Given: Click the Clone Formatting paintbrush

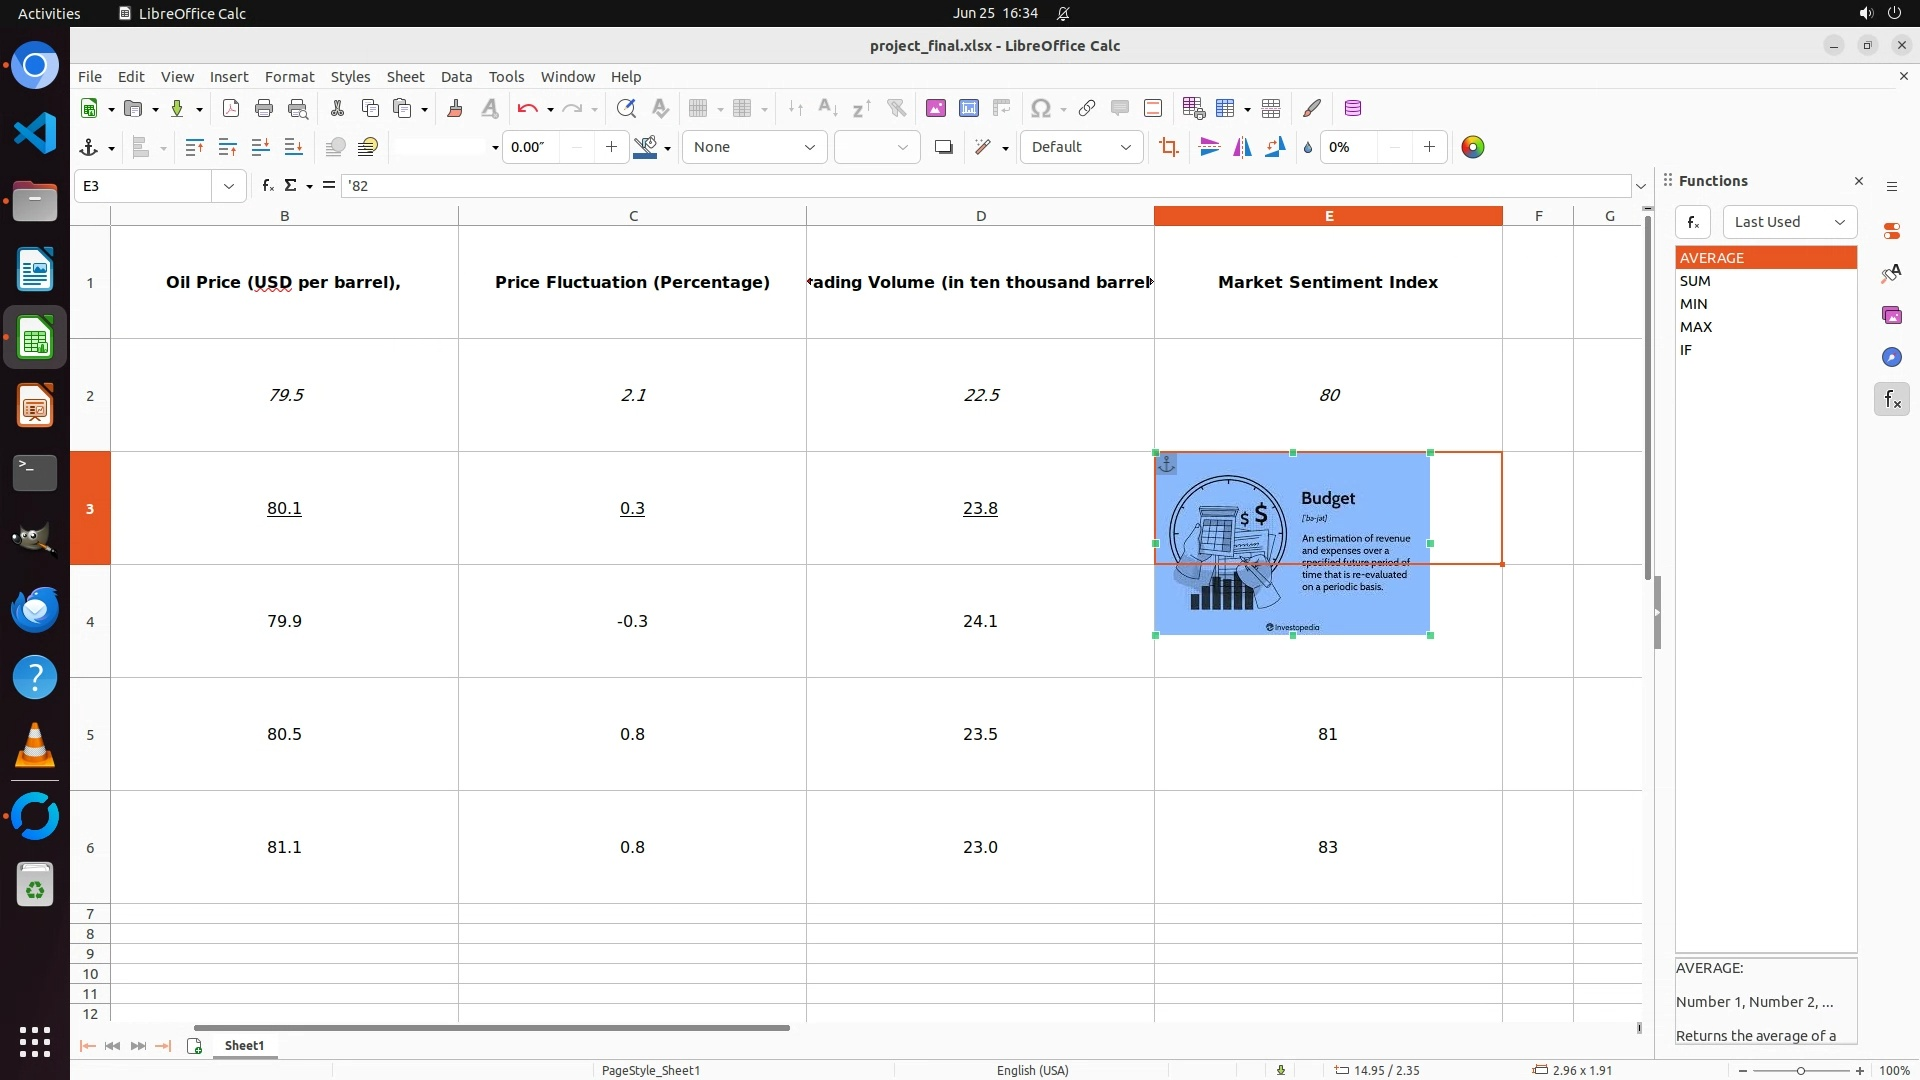Looking at the screenshot, I should click(x=455, y=109).
